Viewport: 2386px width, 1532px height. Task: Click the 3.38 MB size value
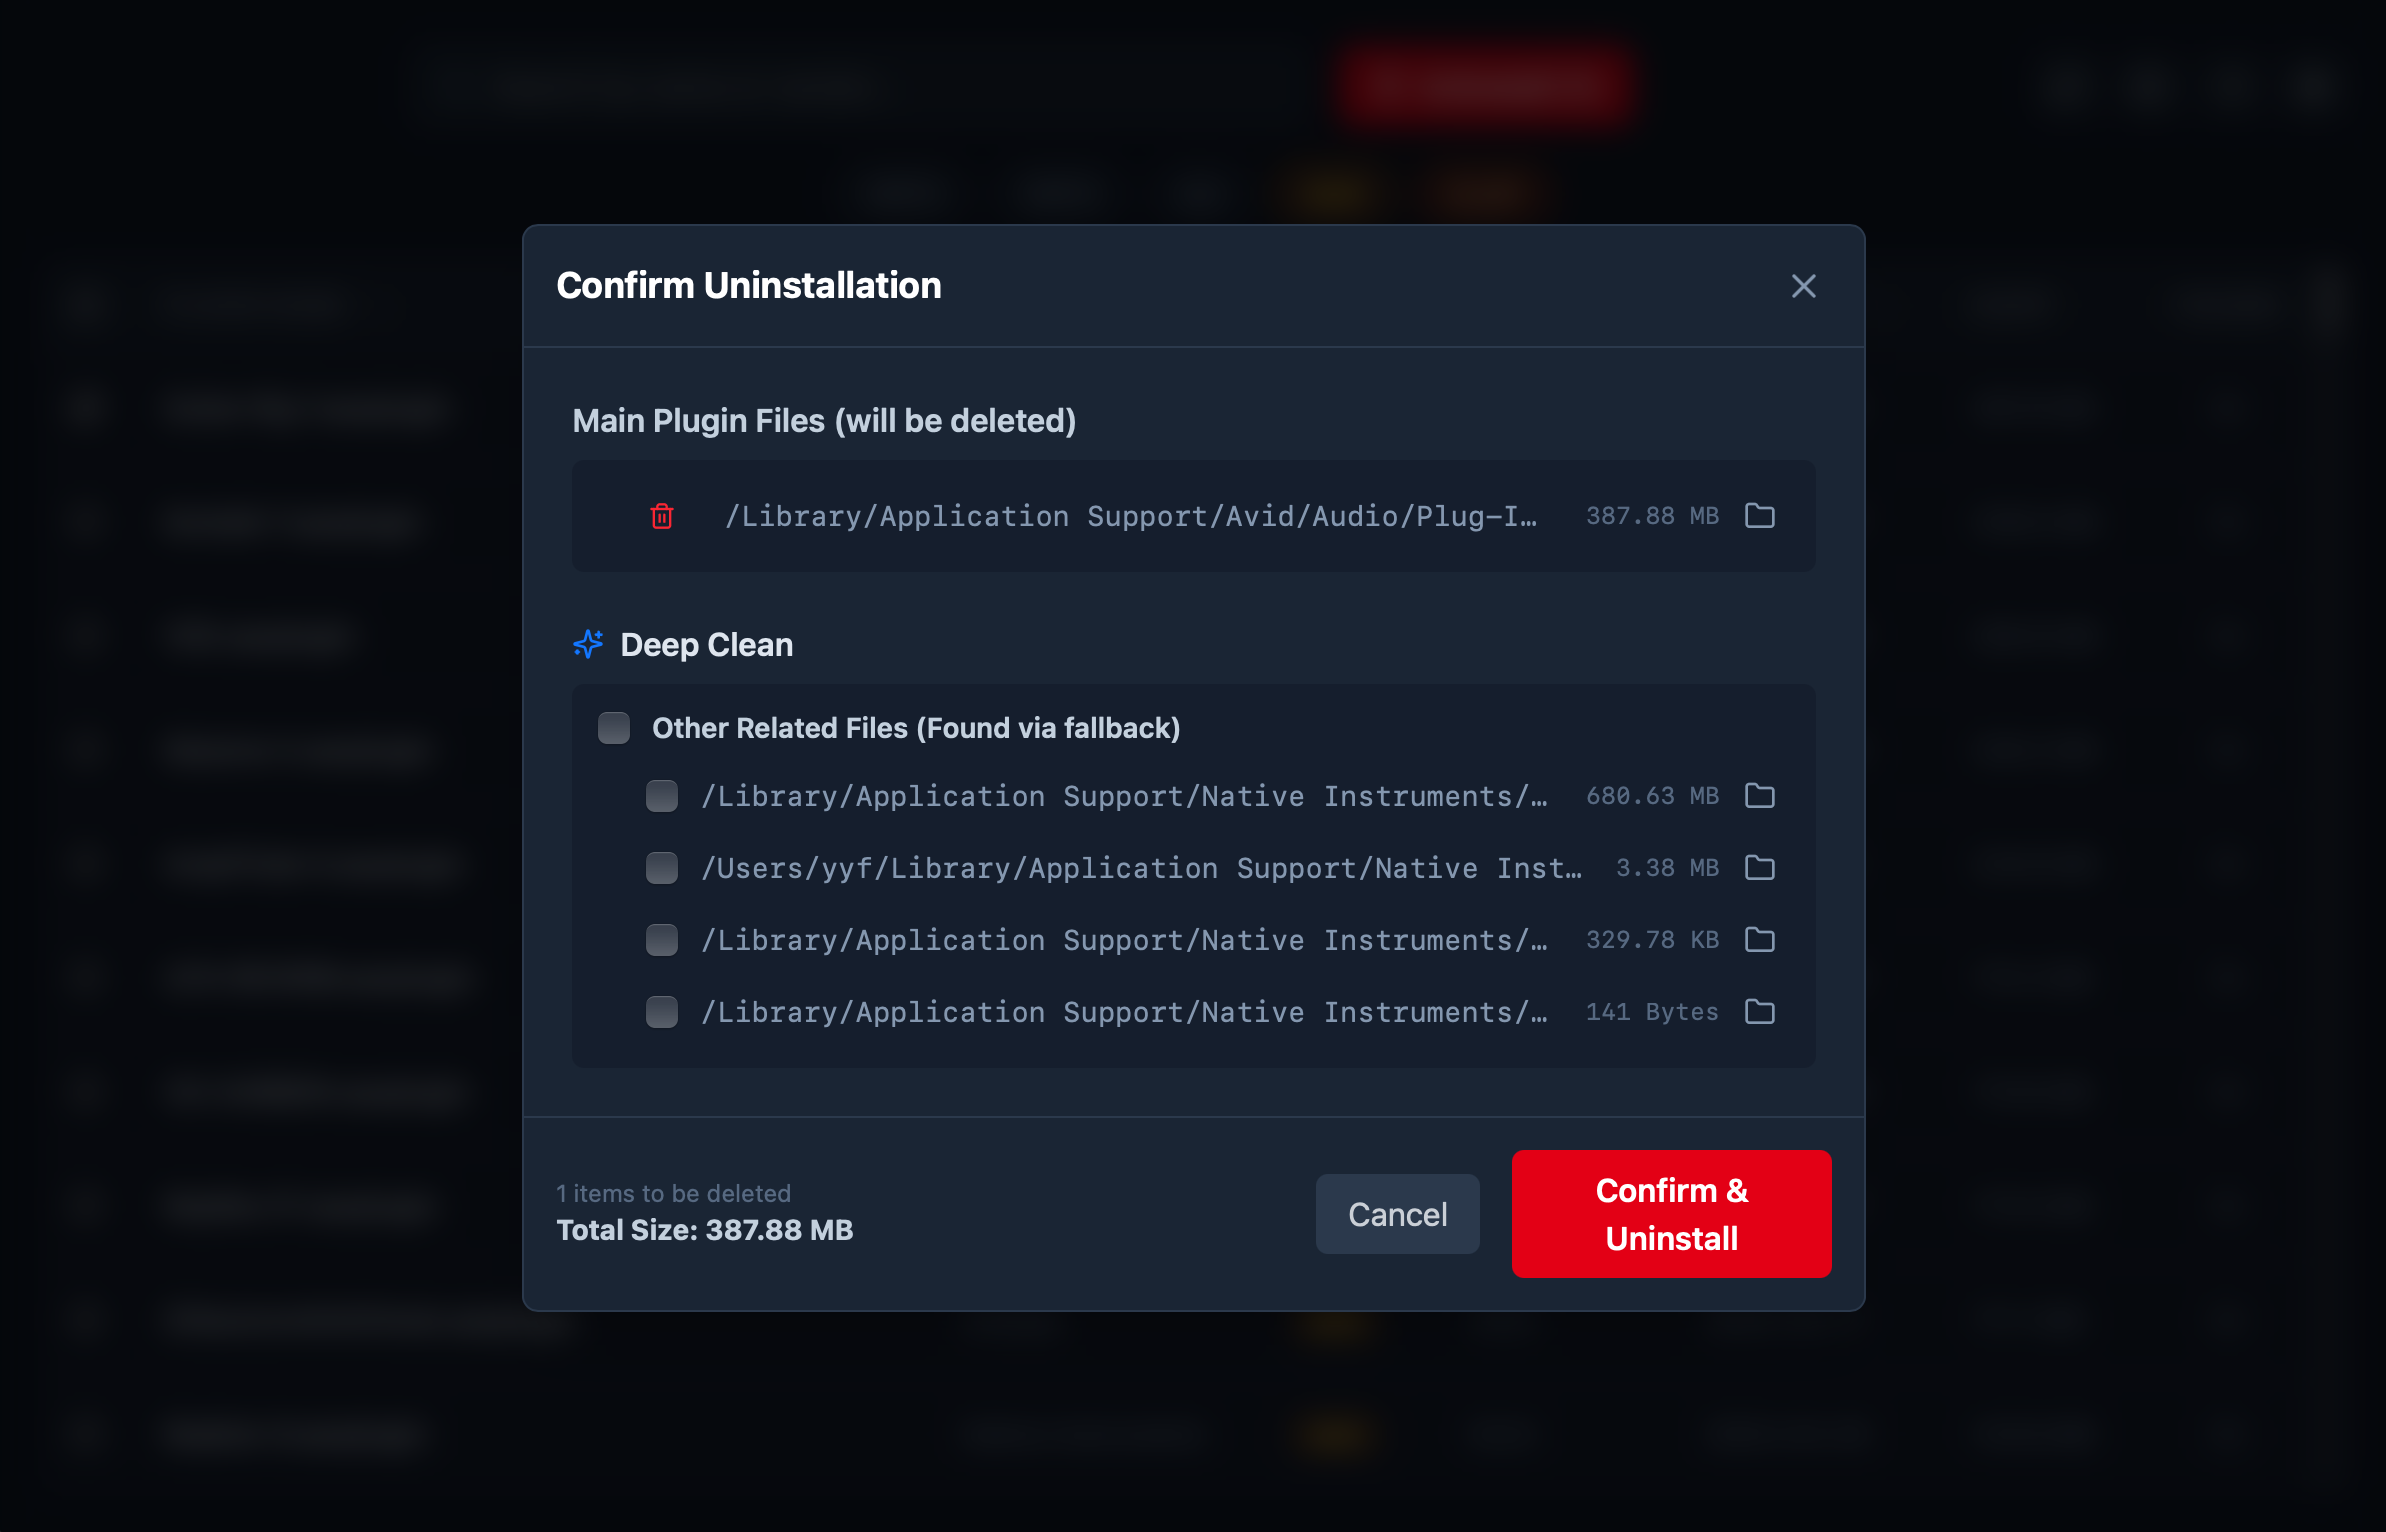(x=1668, y=868)
